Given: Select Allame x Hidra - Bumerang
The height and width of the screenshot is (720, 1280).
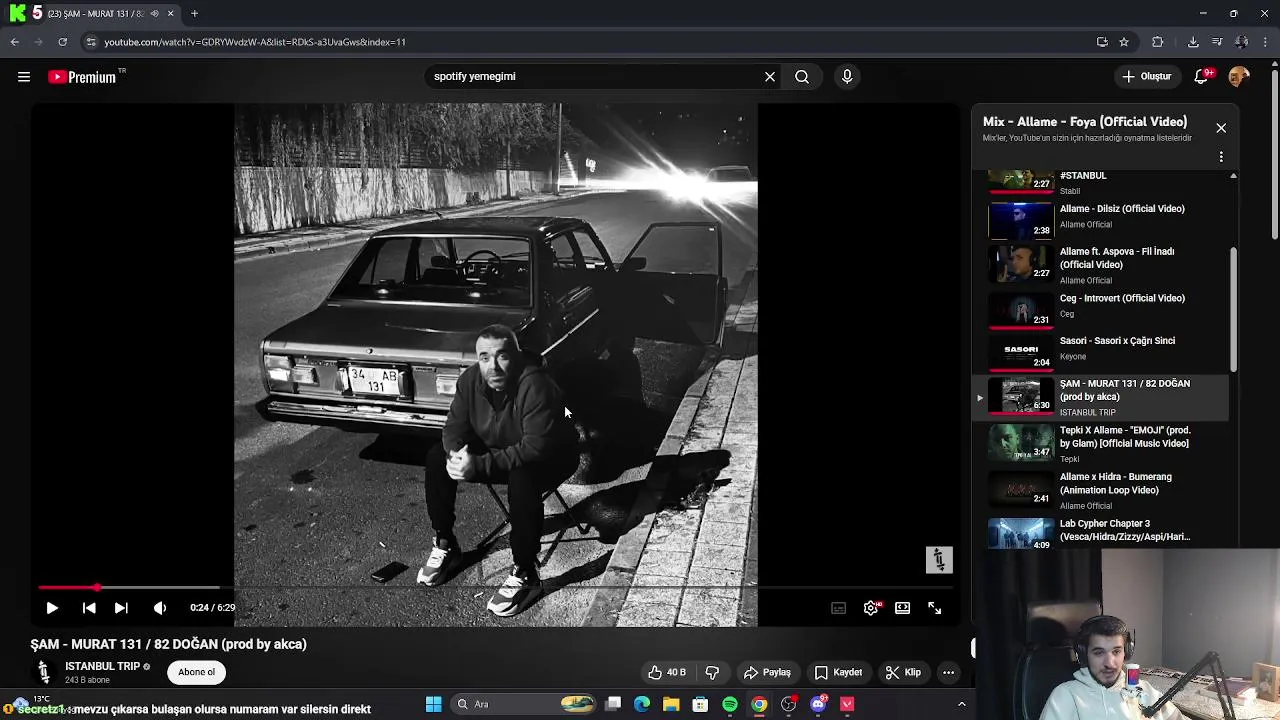Looking at the screenshot, I should (x=1103, y=490).
